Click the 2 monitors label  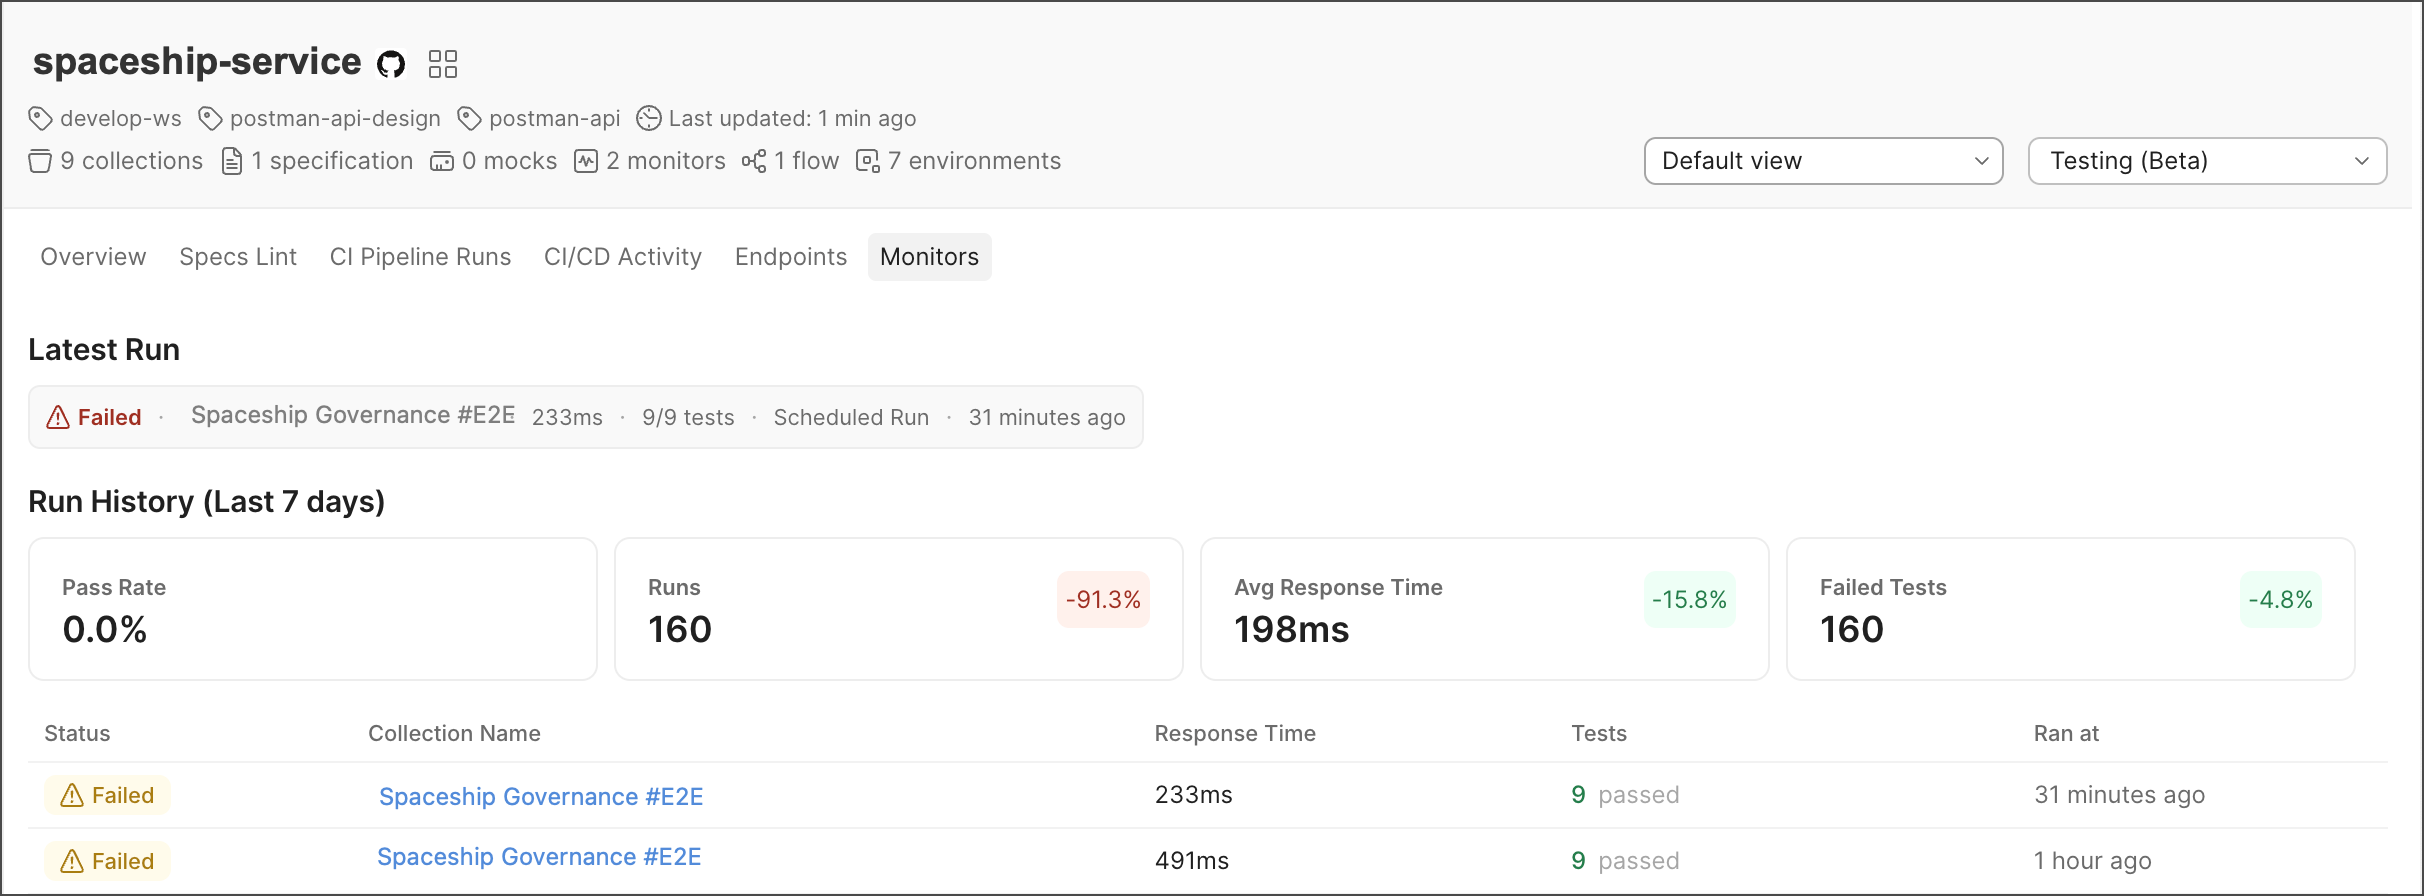[666, 161]
